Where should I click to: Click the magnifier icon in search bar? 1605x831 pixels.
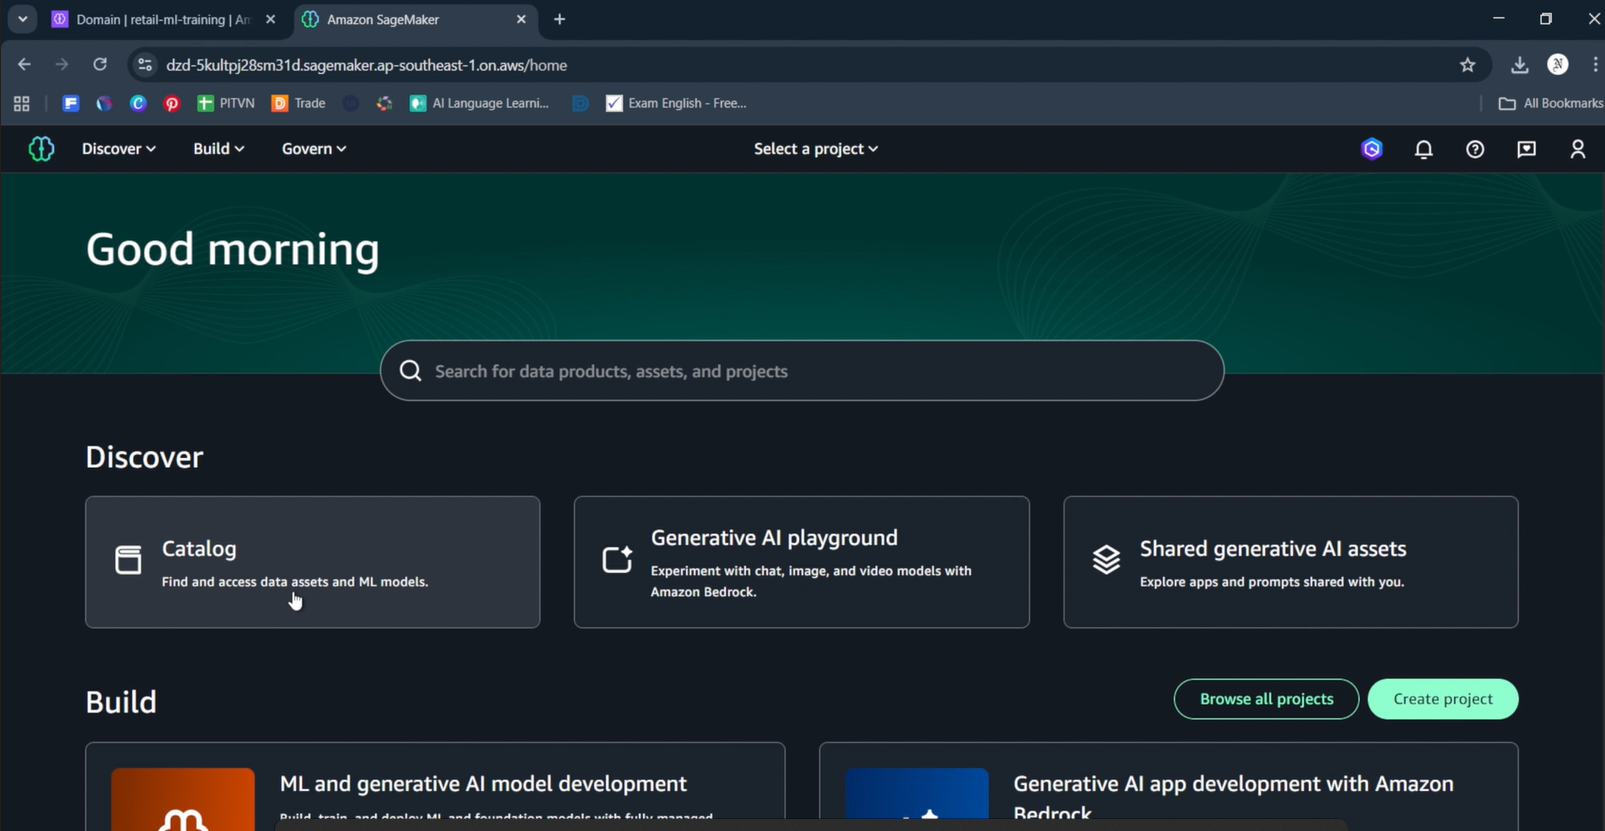pos(410,371)
